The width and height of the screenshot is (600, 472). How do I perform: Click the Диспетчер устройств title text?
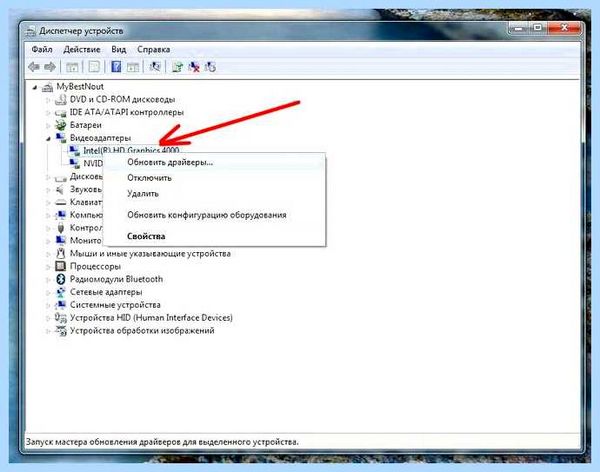click(x=81, y=31)
